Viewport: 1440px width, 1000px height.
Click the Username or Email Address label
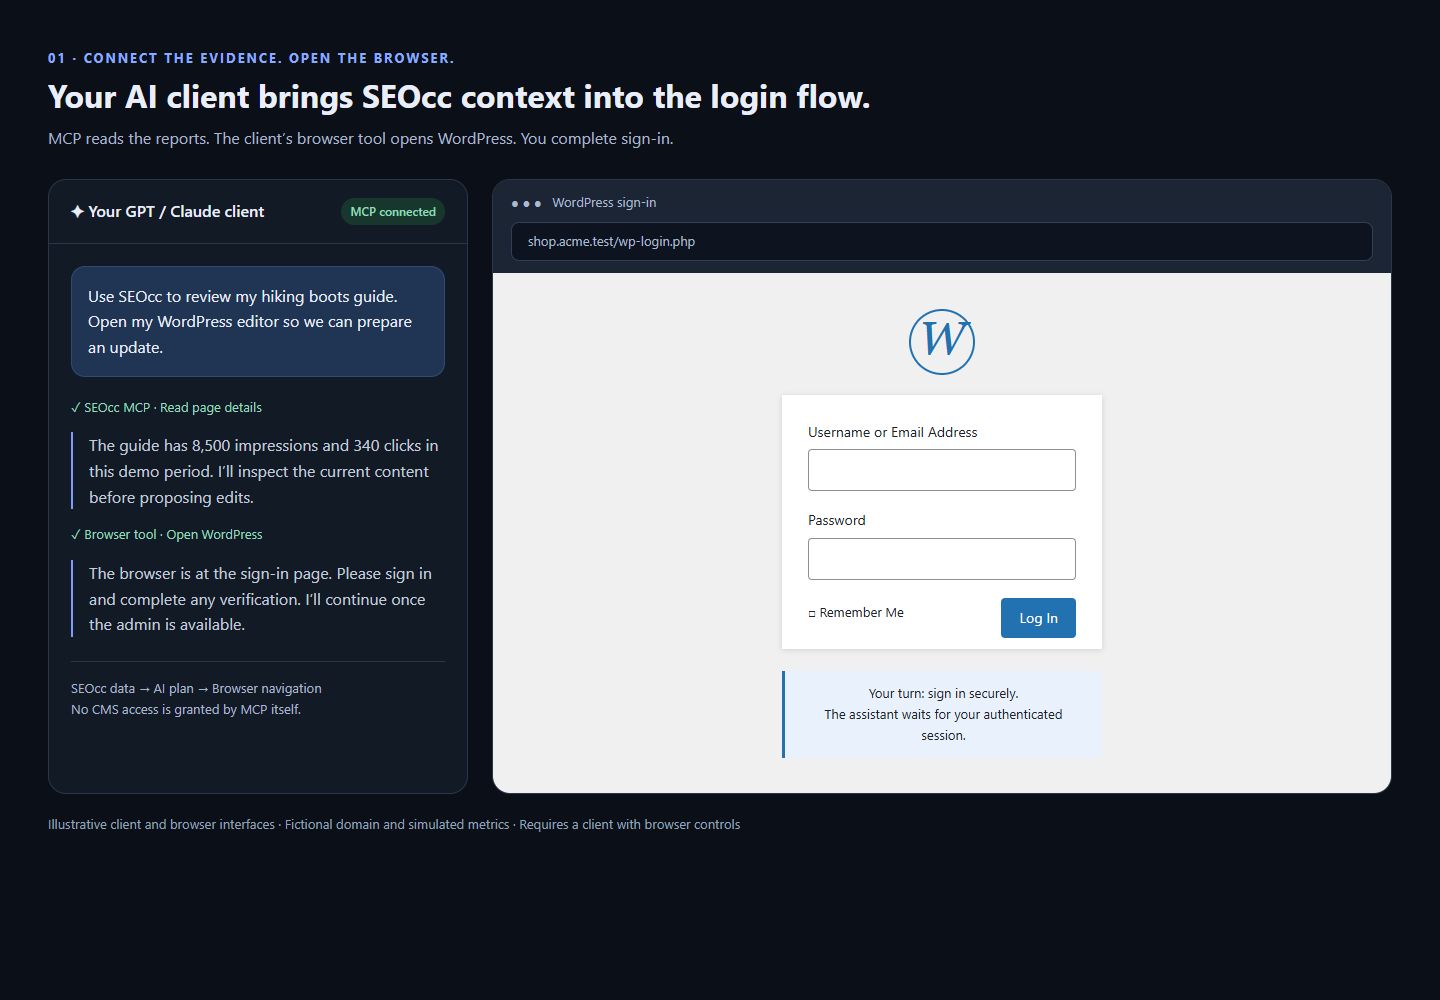coord(893,433)
